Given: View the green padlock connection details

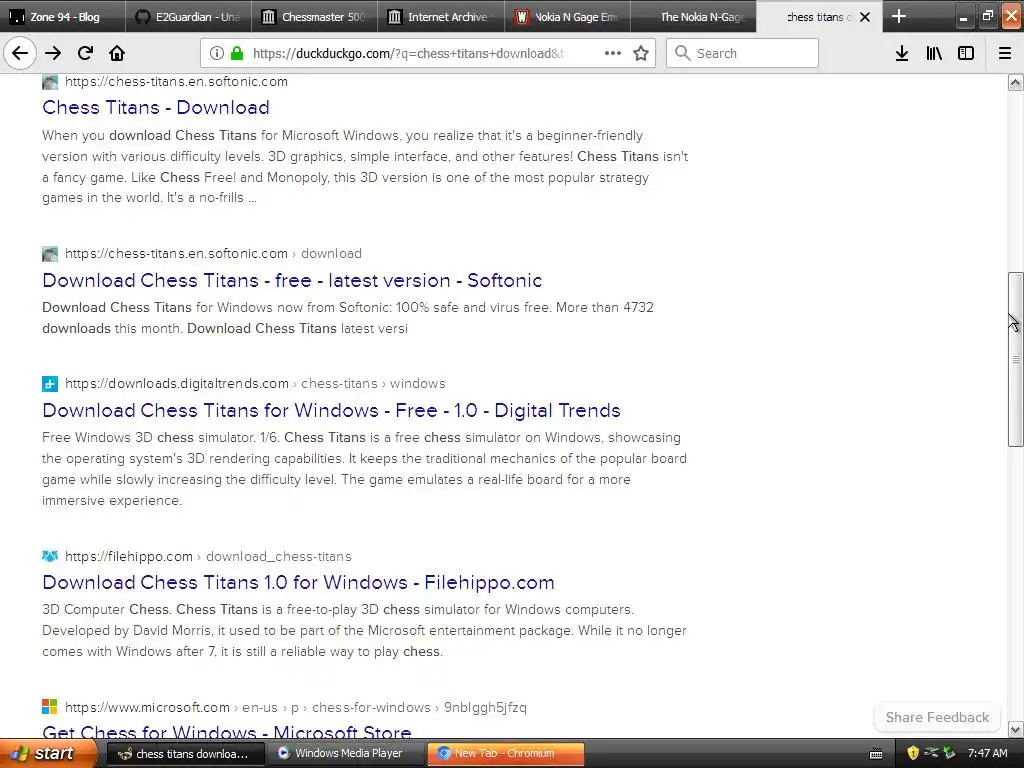Looking at the screenshot, I should pyautogui.click(x=237, y=54).
